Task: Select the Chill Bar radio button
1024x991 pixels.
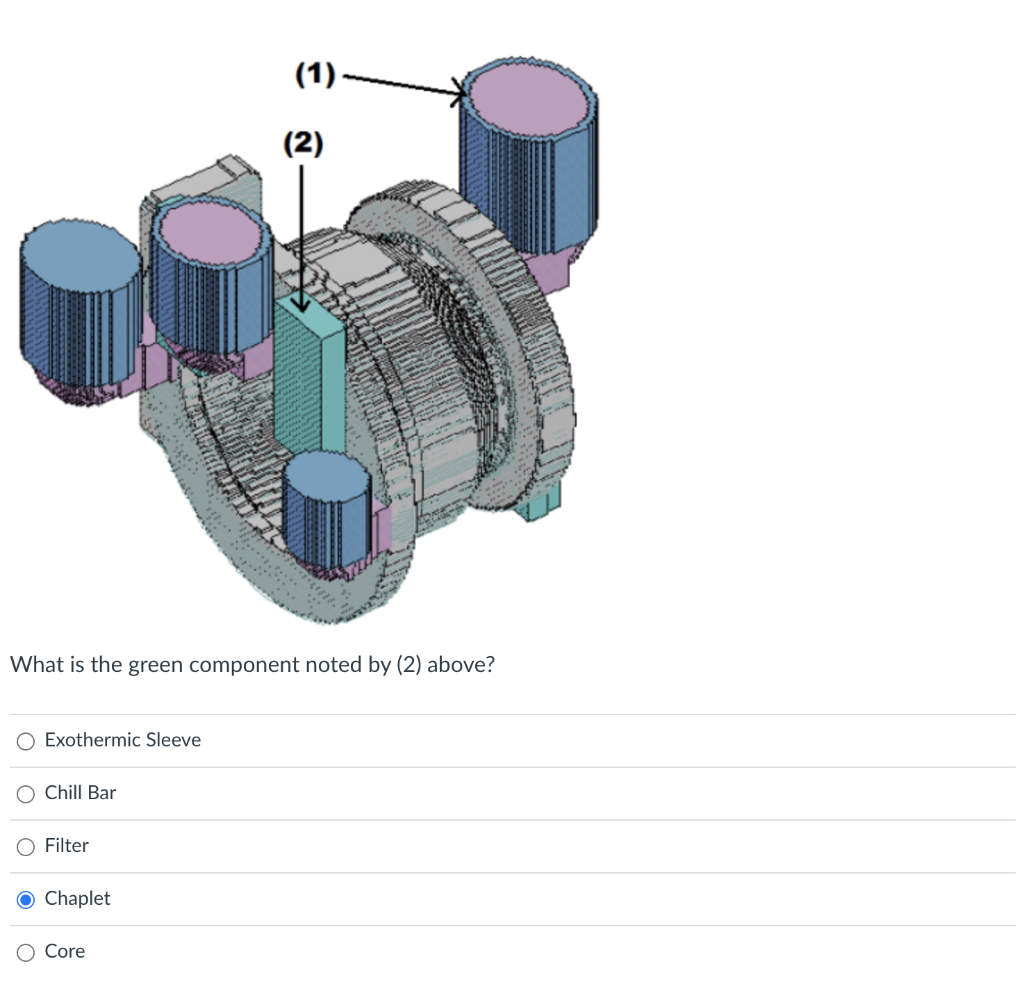Action: coord(25,794)
